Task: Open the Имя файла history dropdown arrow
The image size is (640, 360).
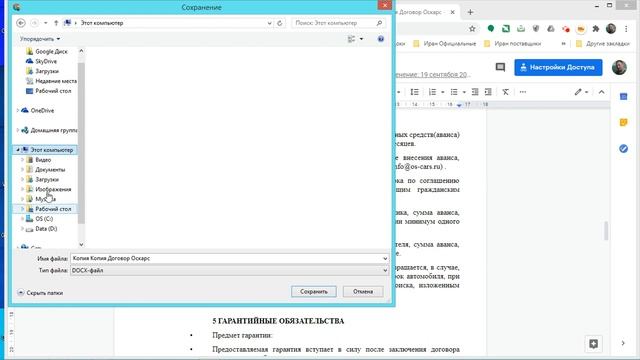Action: 385,258
